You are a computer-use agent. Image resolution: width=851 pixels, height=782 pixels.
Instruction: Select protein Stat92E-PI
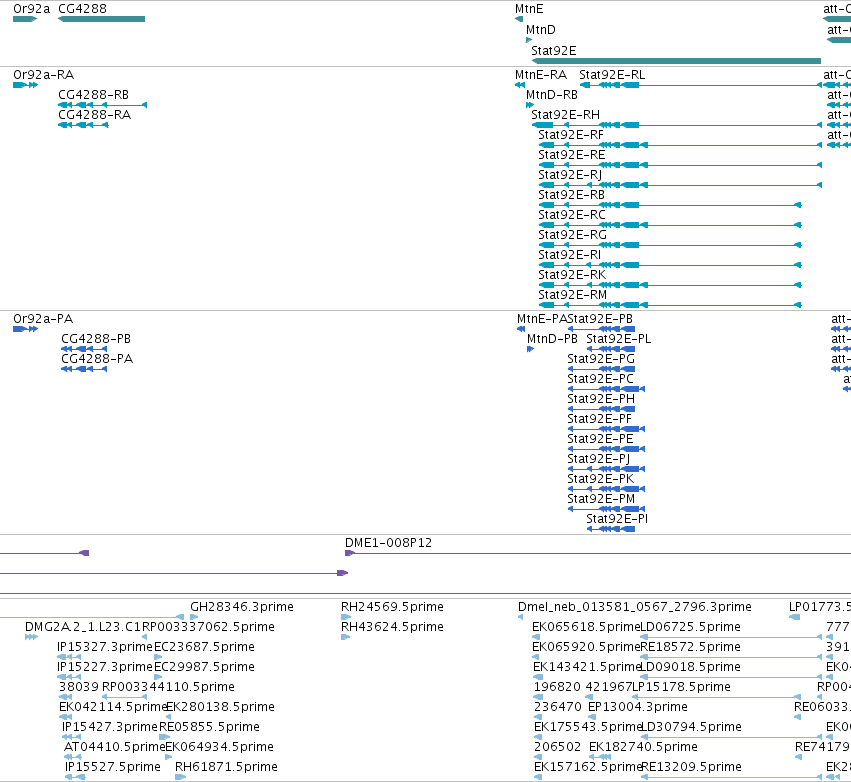click(x=617, y=520)
